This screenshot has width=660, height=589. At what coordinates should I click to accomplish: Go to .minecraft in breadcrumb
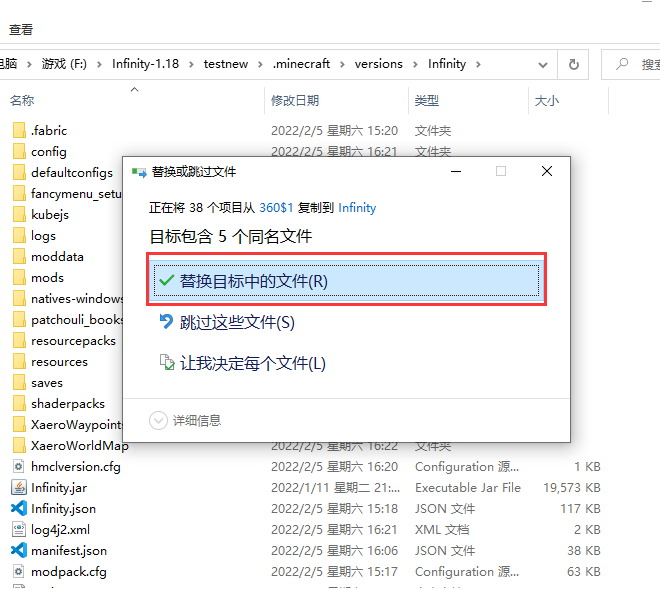[x=301, y=64]
